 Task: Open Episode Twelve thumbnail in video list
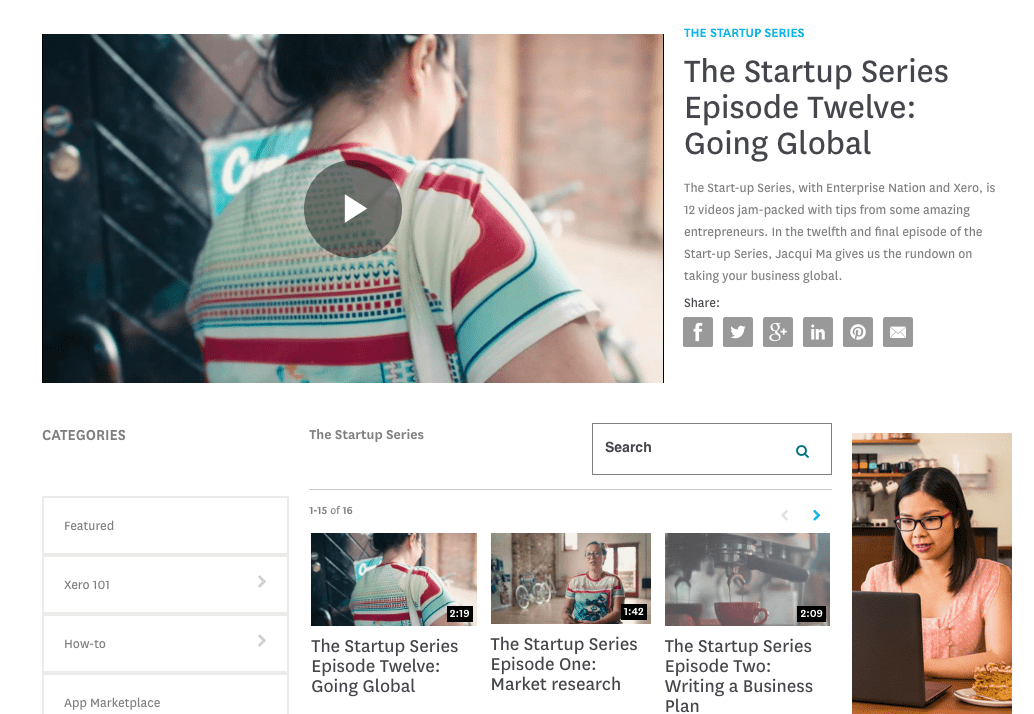pyautogui.click(x=393, y=579)
